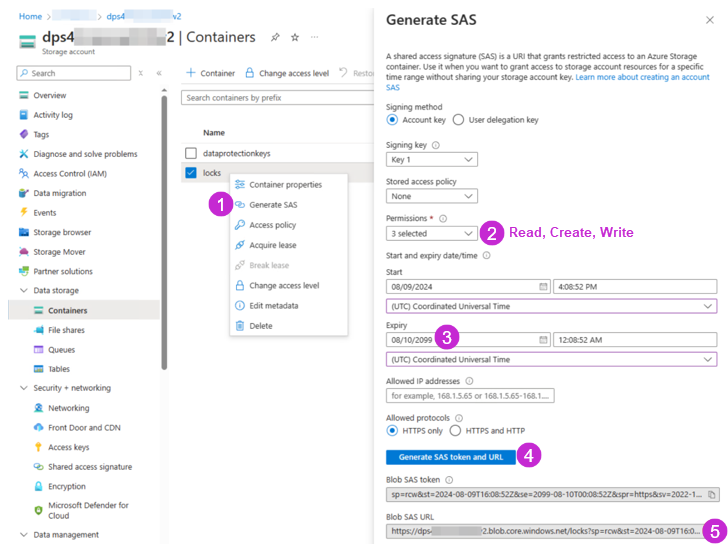Select Edit metadata in the context menu
The height and width of the screenshot is (550, 728).
pyautogui.click(x=273, y=305)
